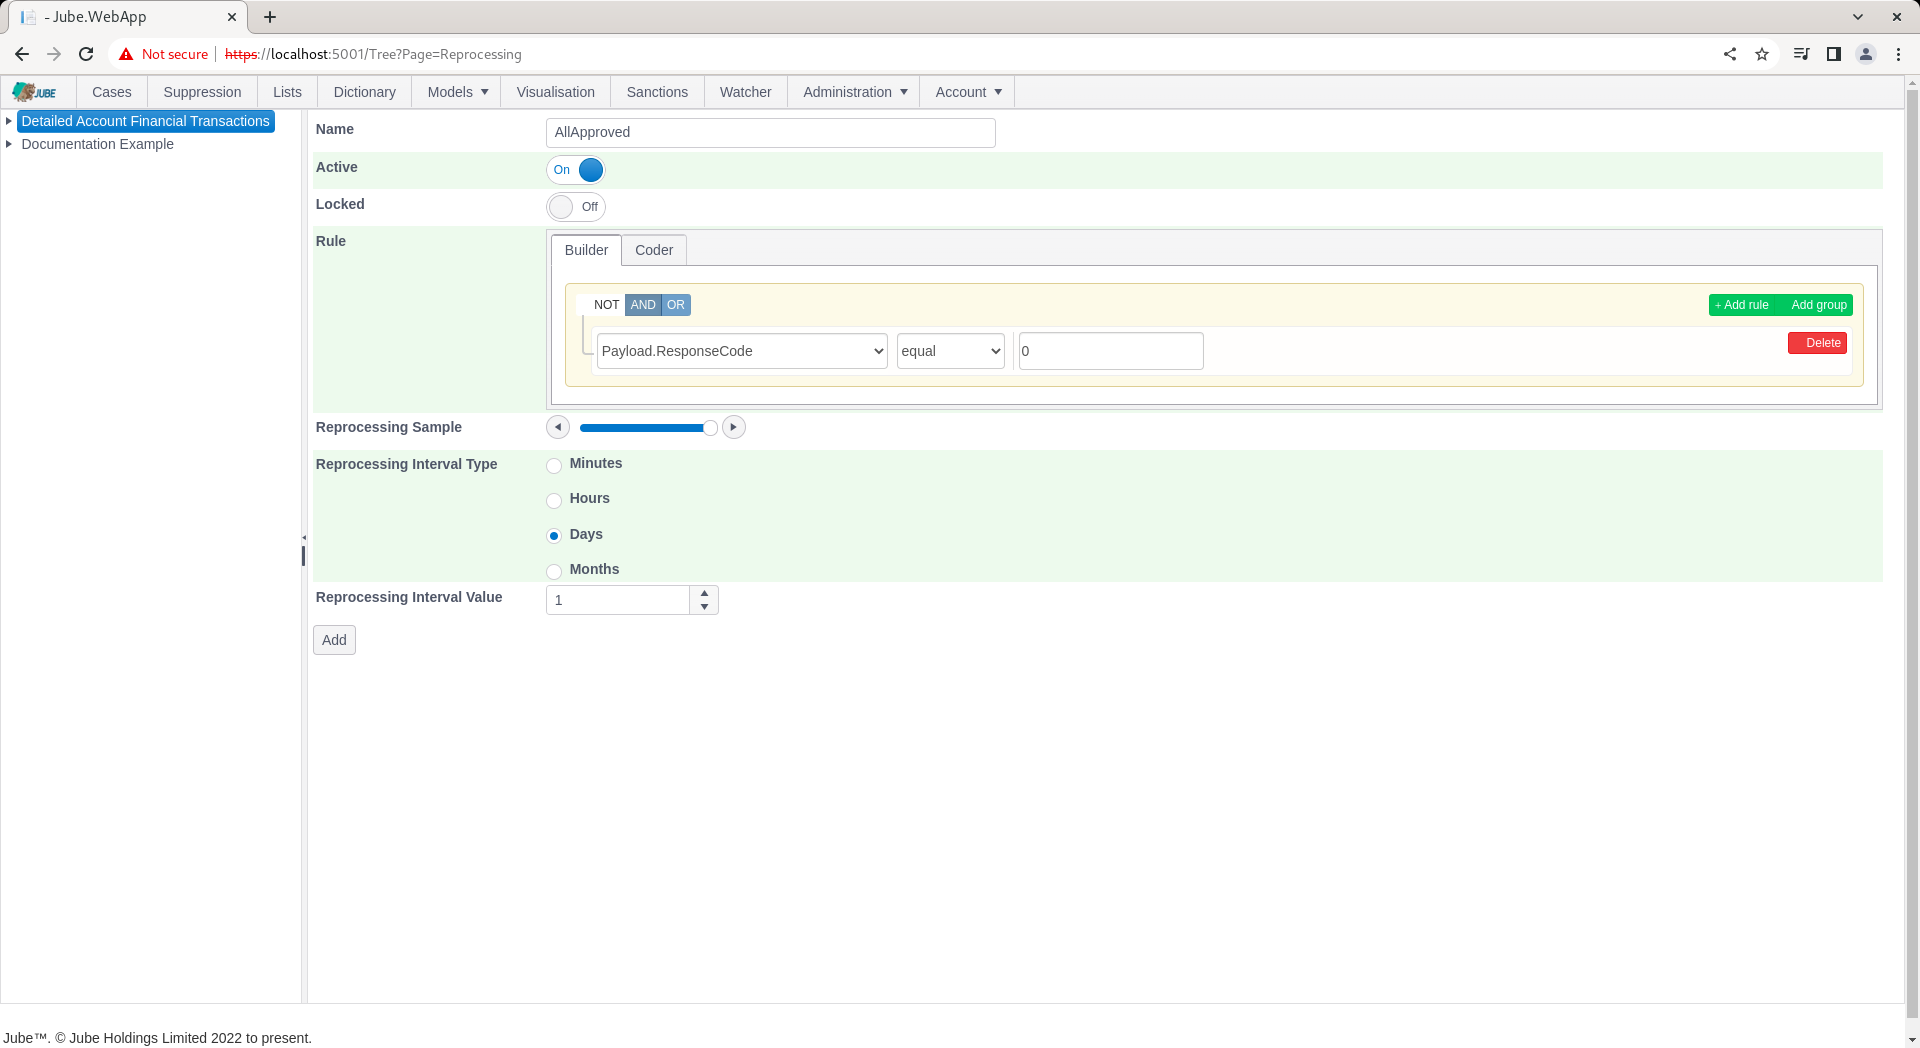Select the Hours interval type
The height and width of the screenshot is (1048, 1920).
(554, 501)
